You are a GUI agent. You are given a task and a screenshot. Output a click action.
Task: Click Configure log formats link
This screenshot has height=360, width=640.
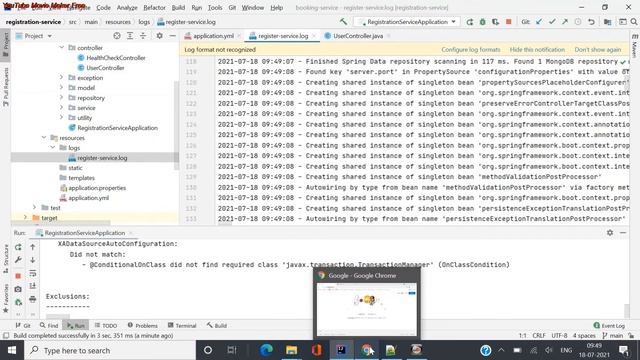pos(471,49)
